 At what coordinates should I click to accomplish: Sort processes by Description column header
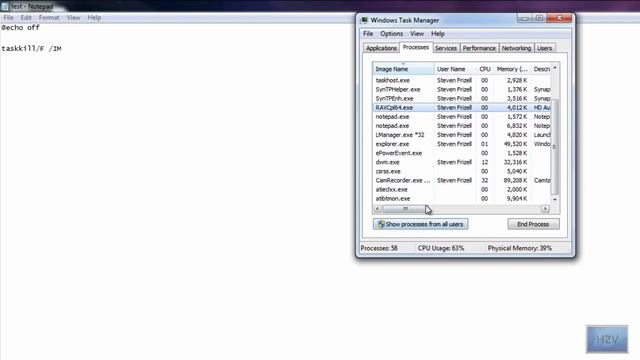coord(541,69)
